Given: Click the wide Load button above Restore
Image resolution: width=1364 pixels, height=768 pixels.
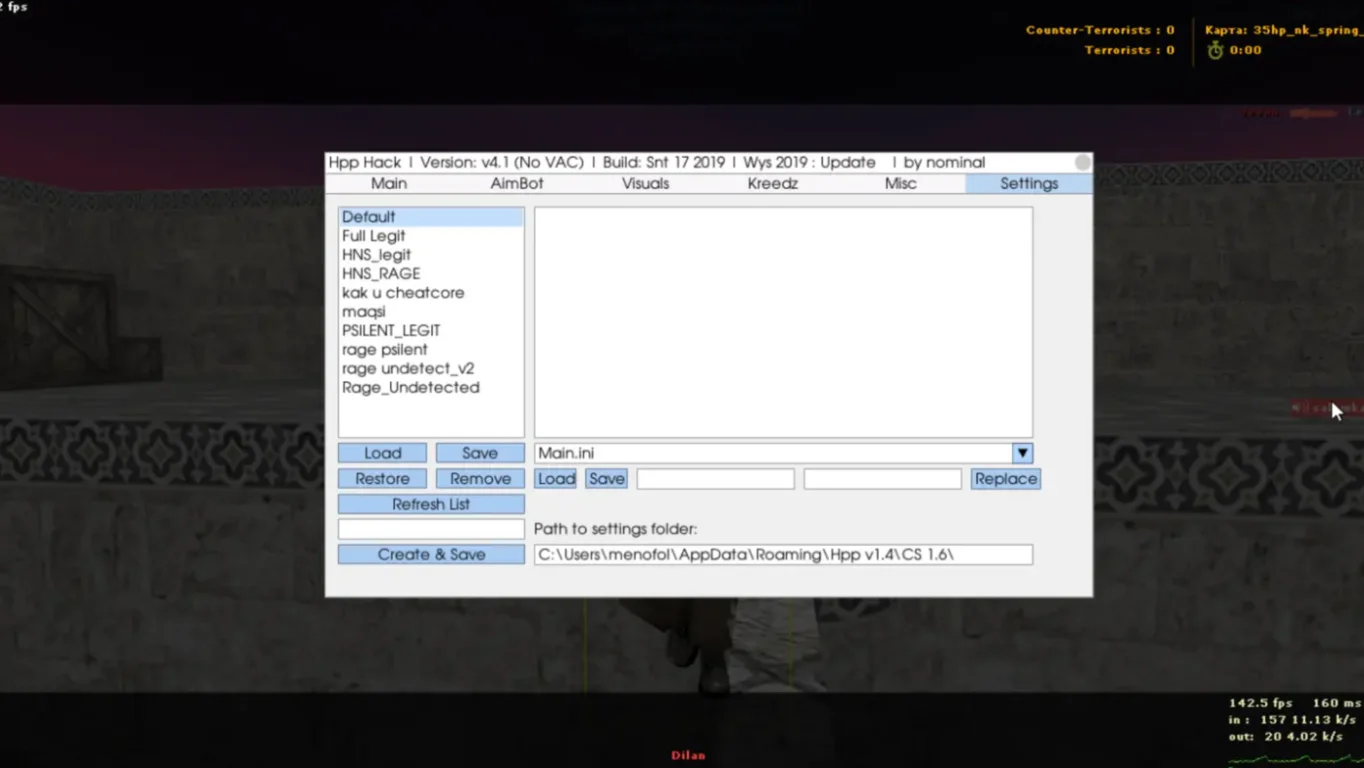Looking at the screenshot, I should click(382, 453).
